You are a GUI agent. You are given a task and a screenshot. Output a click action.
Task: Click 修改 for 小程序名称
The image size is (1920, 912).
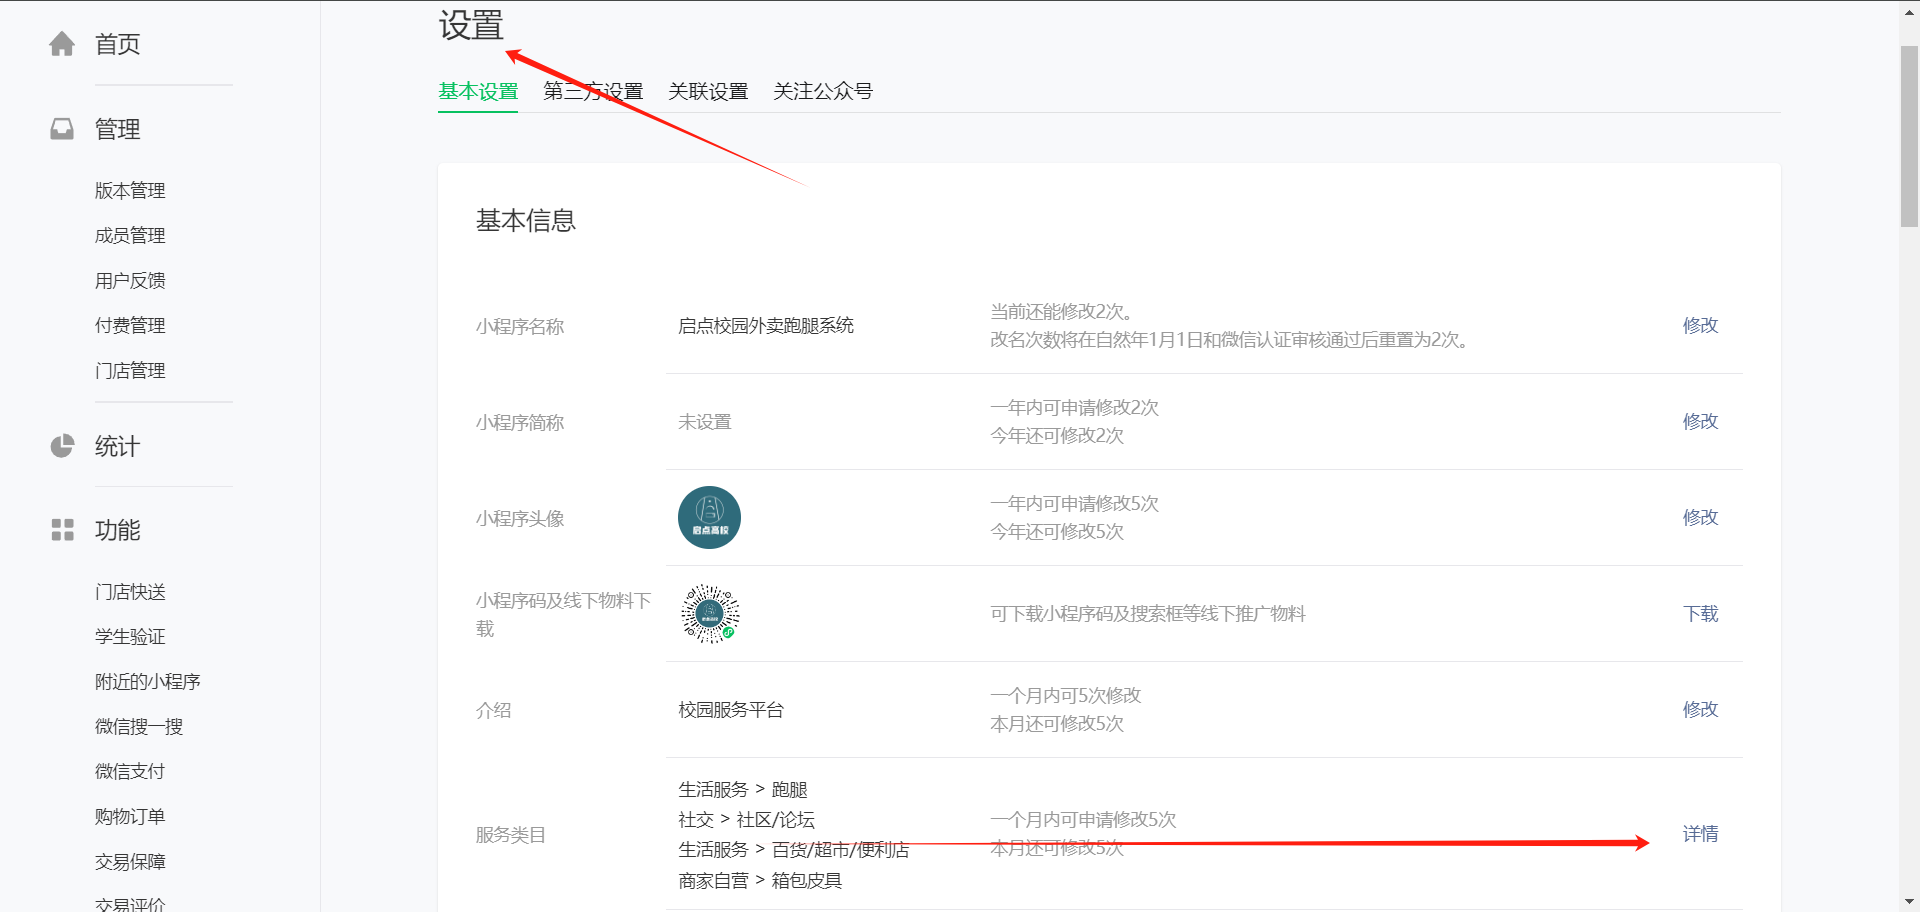1700,326
